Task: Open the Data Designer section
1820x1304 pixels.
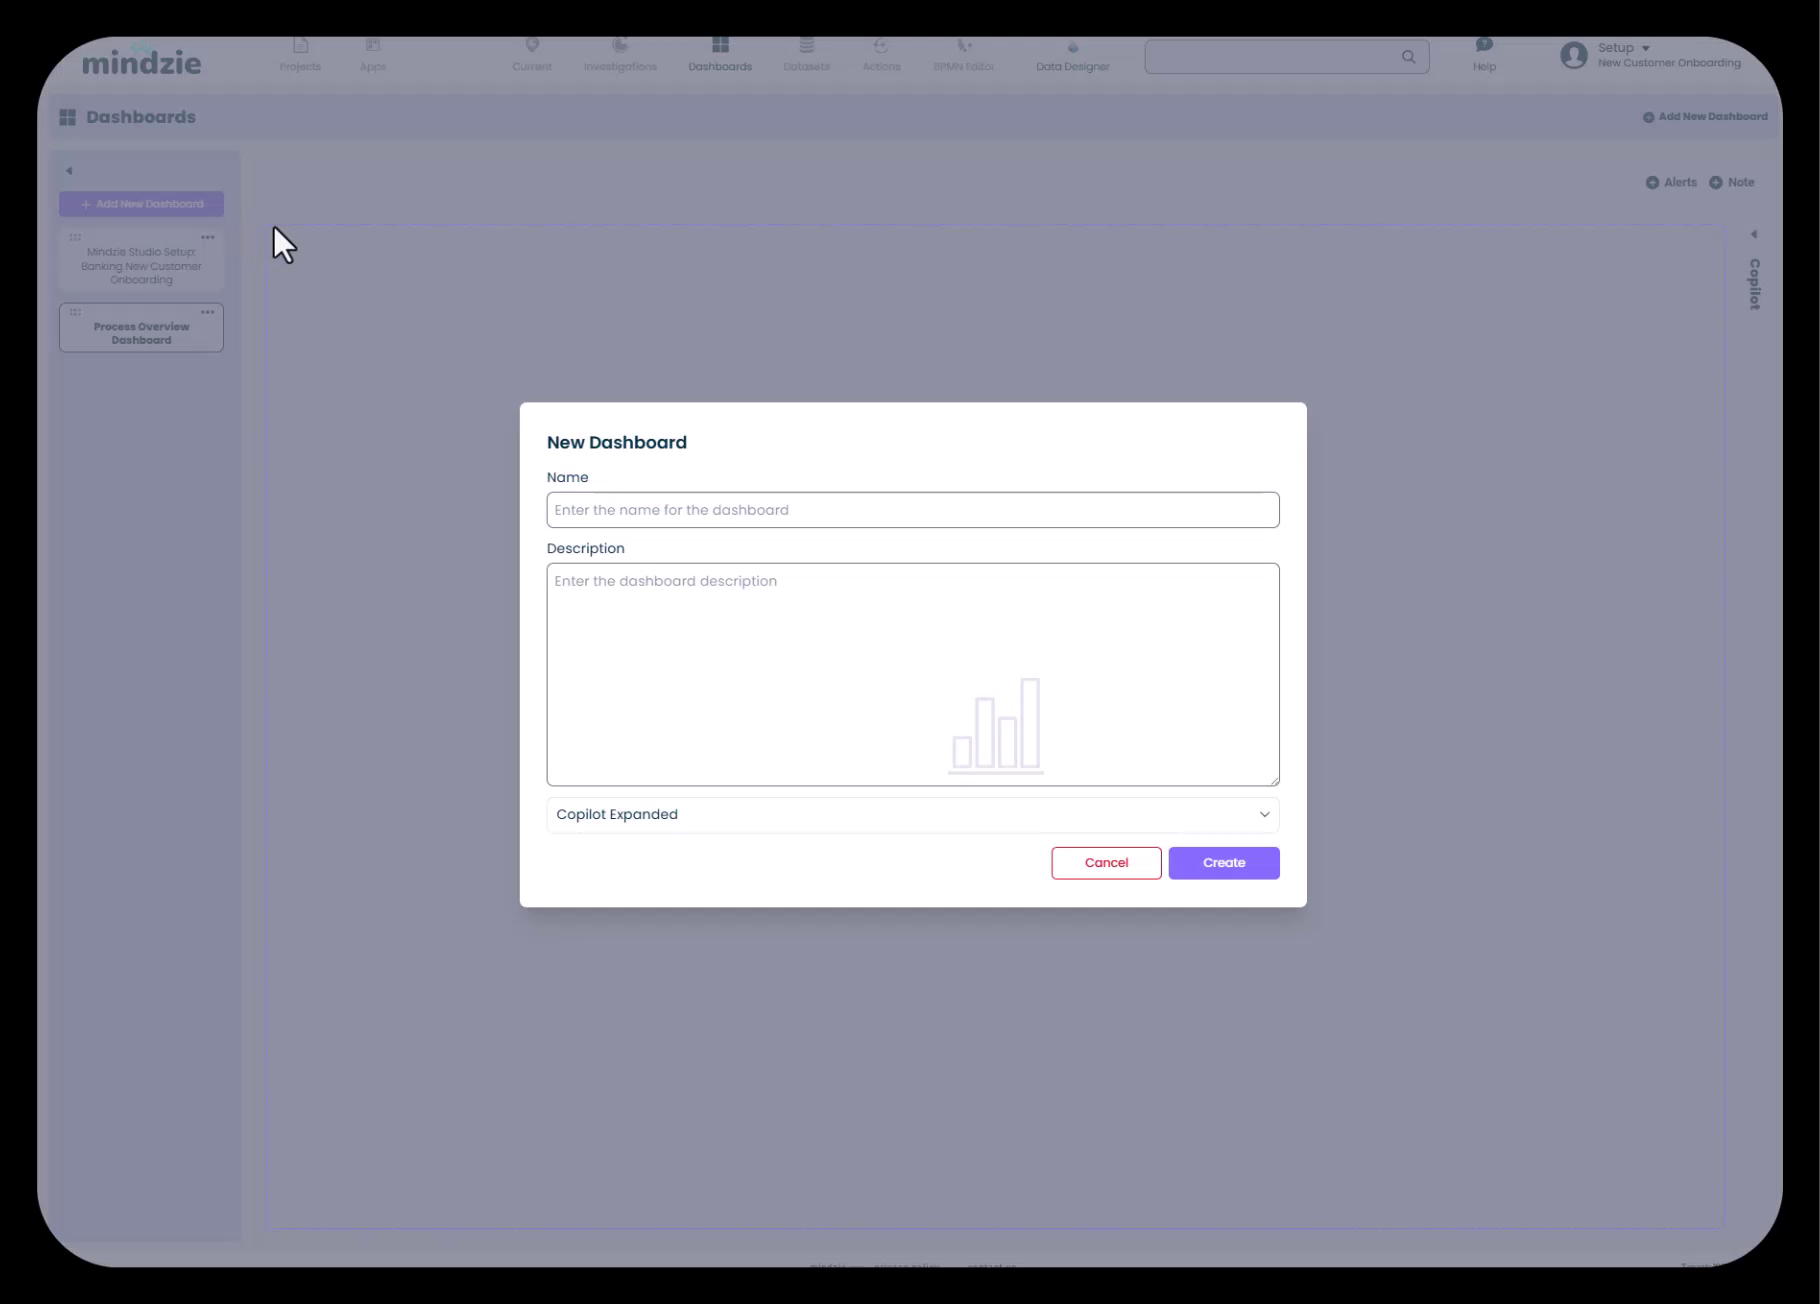Action: coord(1072,56)
